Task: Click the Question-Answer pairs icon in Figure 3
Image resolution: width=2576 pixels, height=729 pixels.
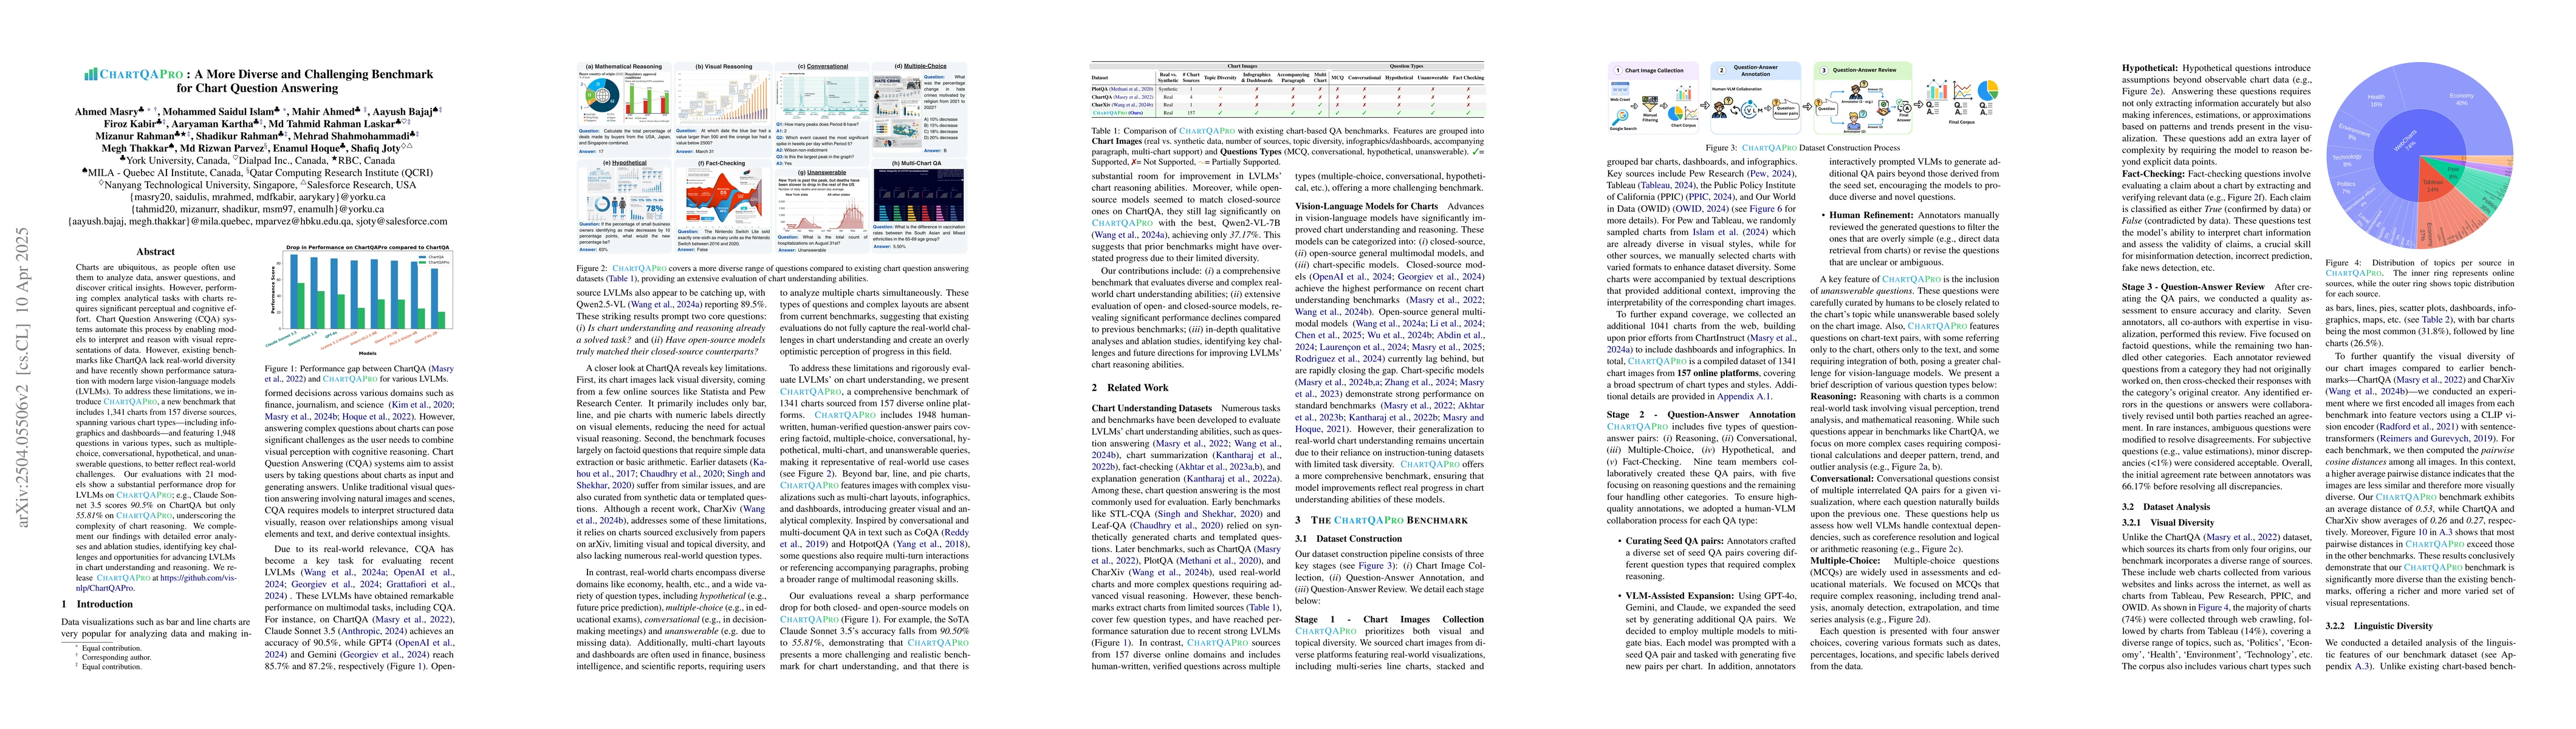Action: (1786, 110)
